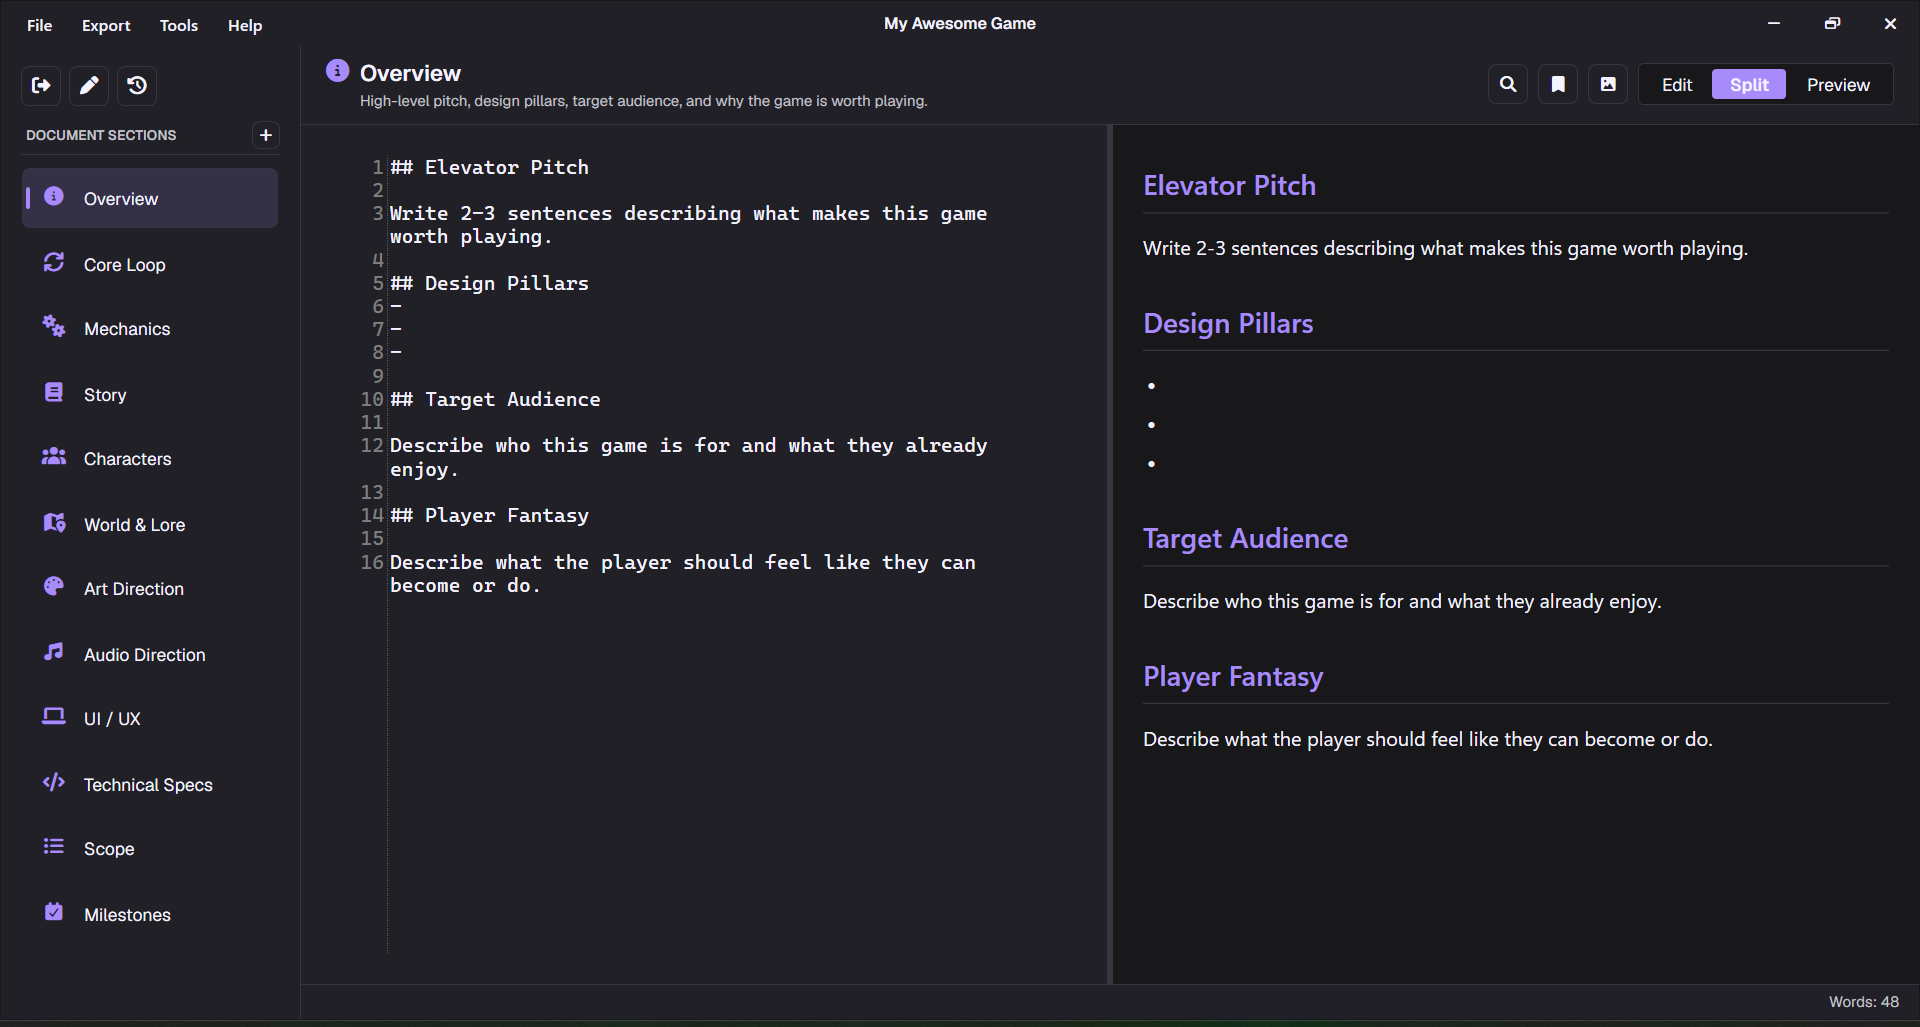Click the DOCUMENT SECTIONS header label

coord(101,135)
